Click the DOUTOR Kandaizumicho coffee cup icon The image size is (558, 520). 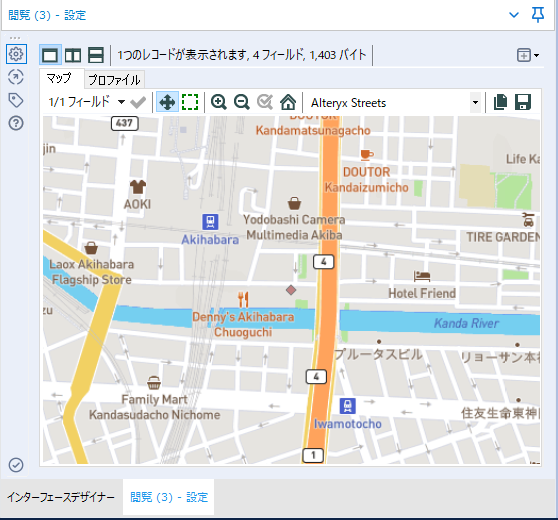367,154
